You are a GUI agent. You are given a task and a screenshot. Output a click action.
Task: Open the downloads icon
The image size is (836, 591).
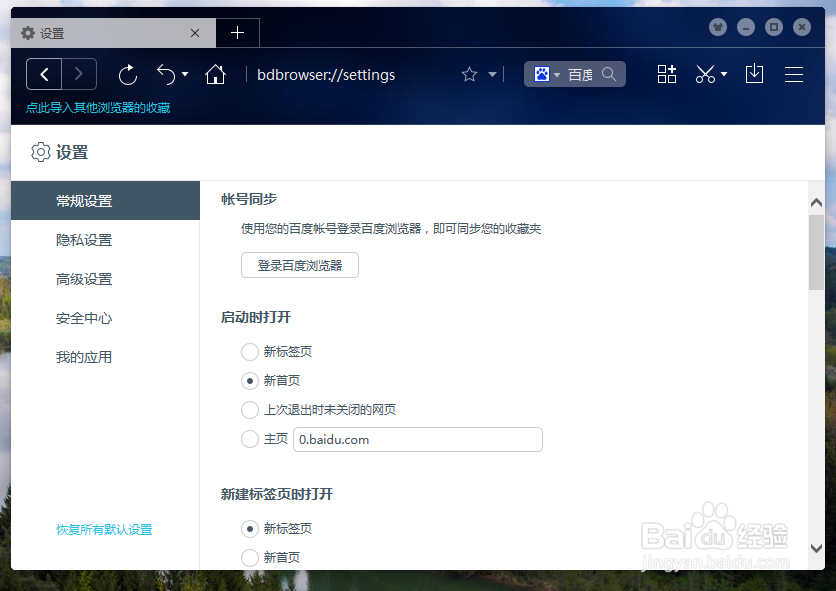tap(754, 74)
